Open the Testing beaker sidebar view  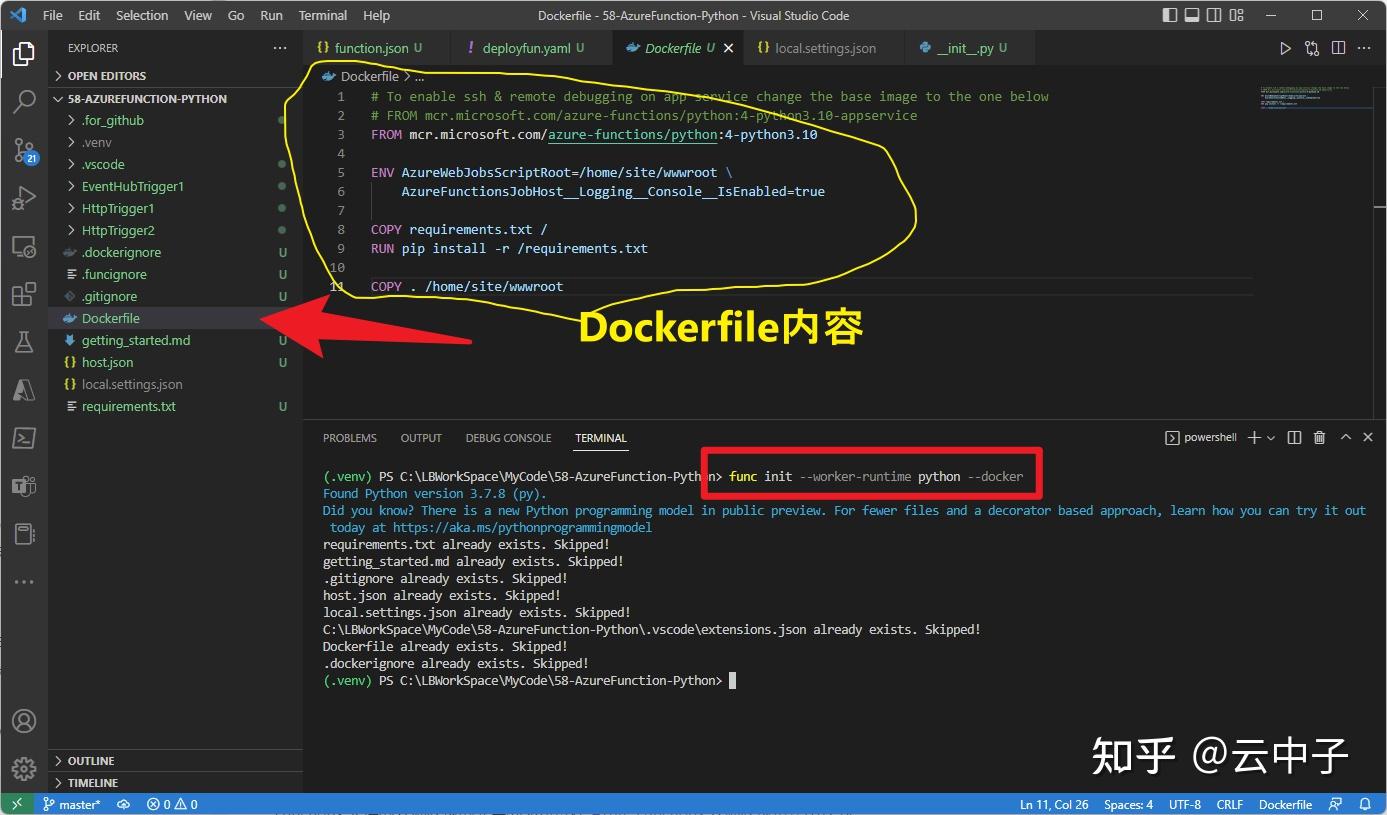click(x=24, y=342)
